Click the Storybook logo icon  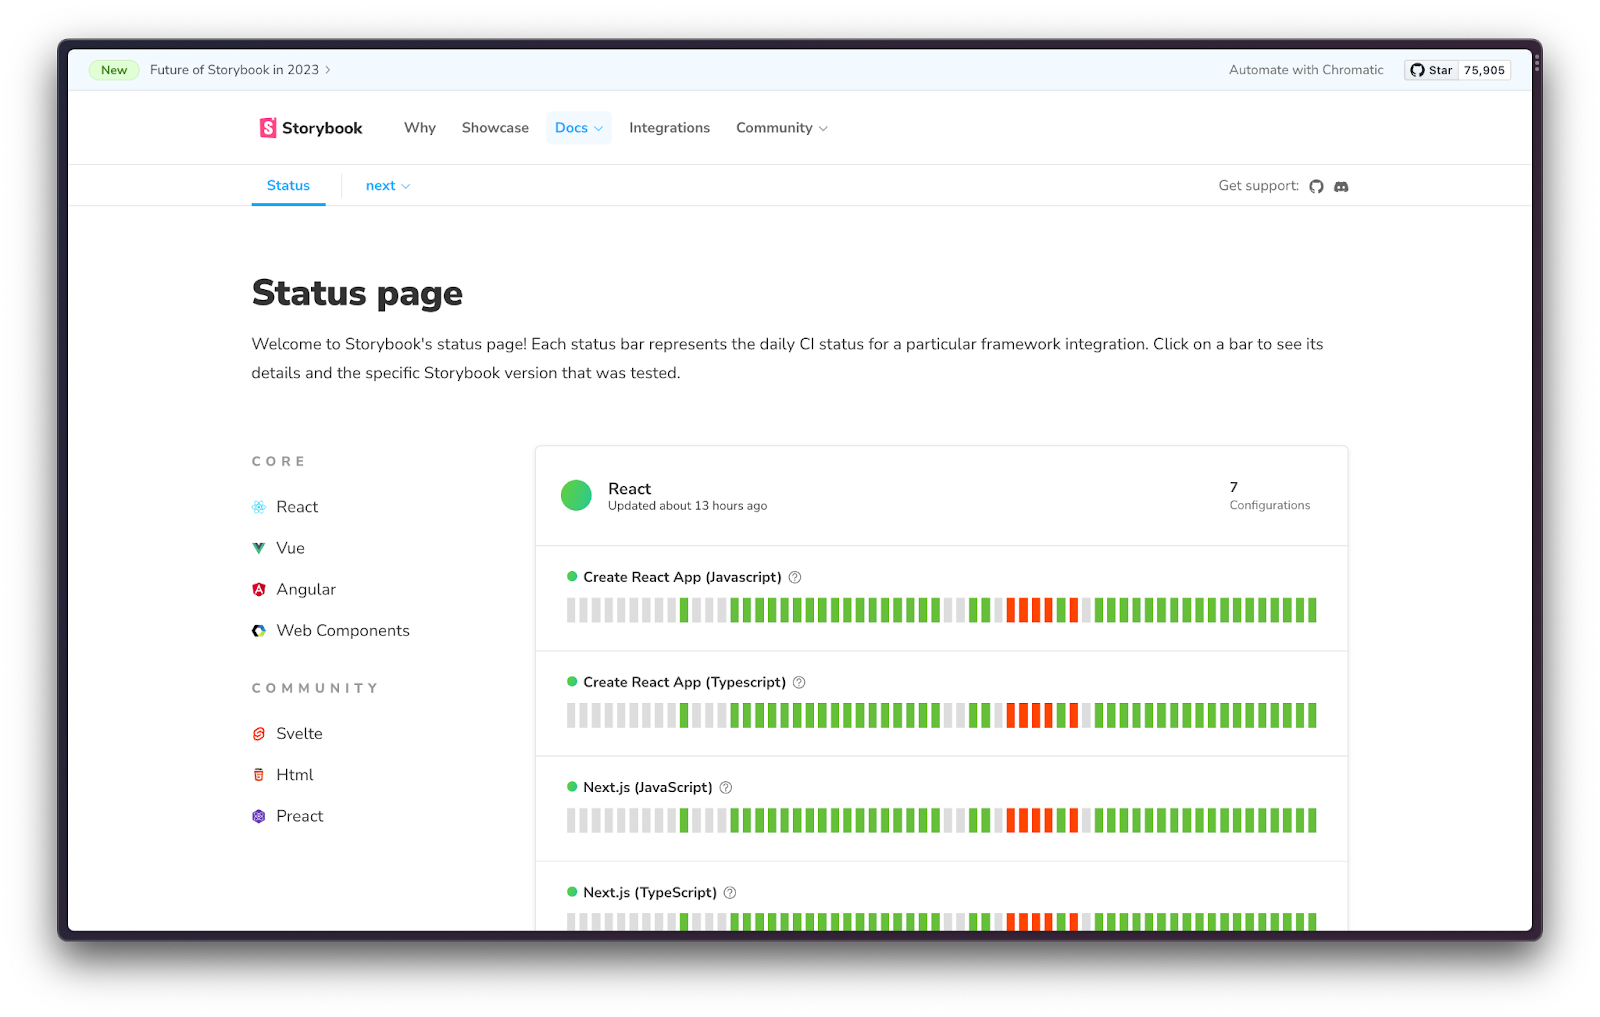tap(268, 128)
